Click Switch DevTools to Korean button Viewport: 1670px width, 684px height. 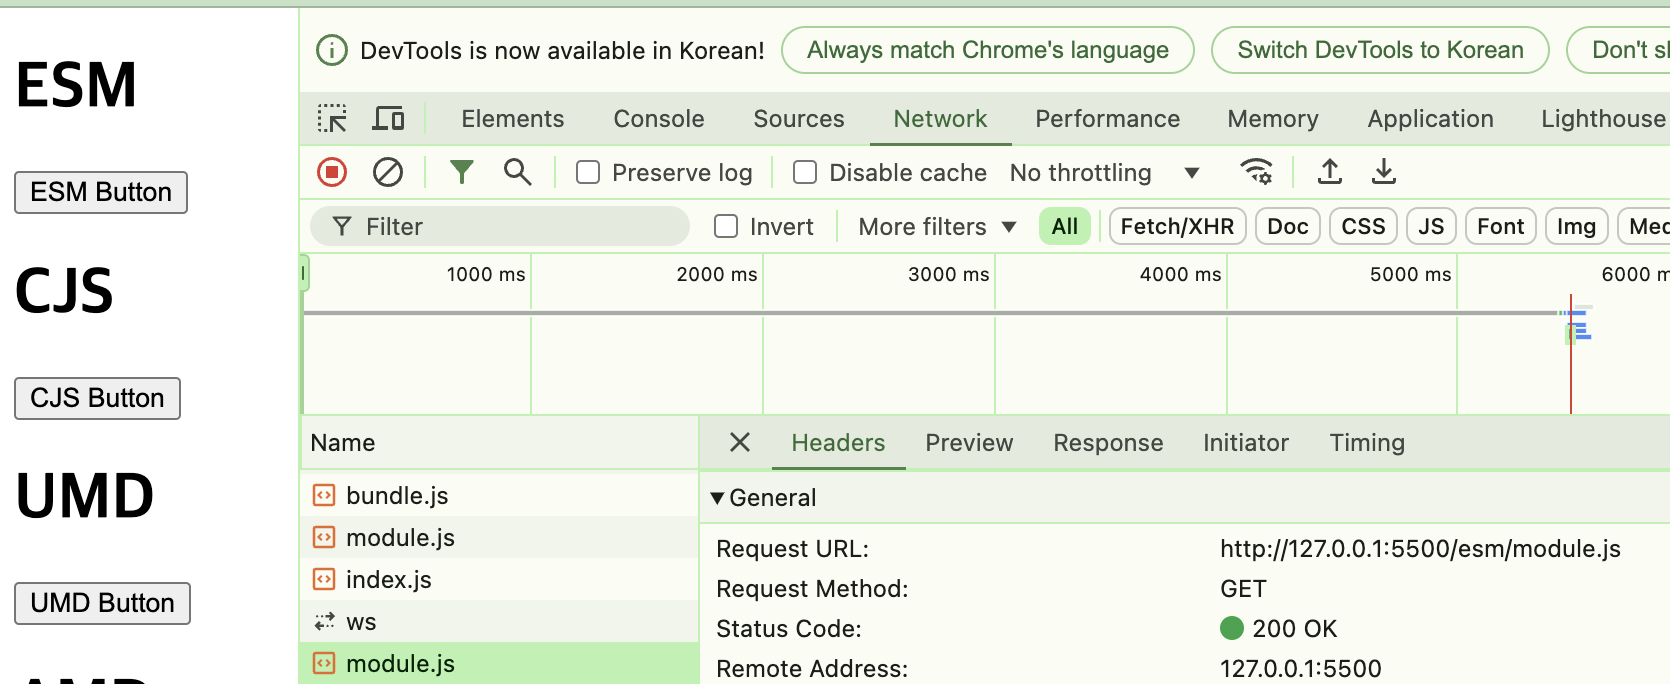coord(1379,50)
